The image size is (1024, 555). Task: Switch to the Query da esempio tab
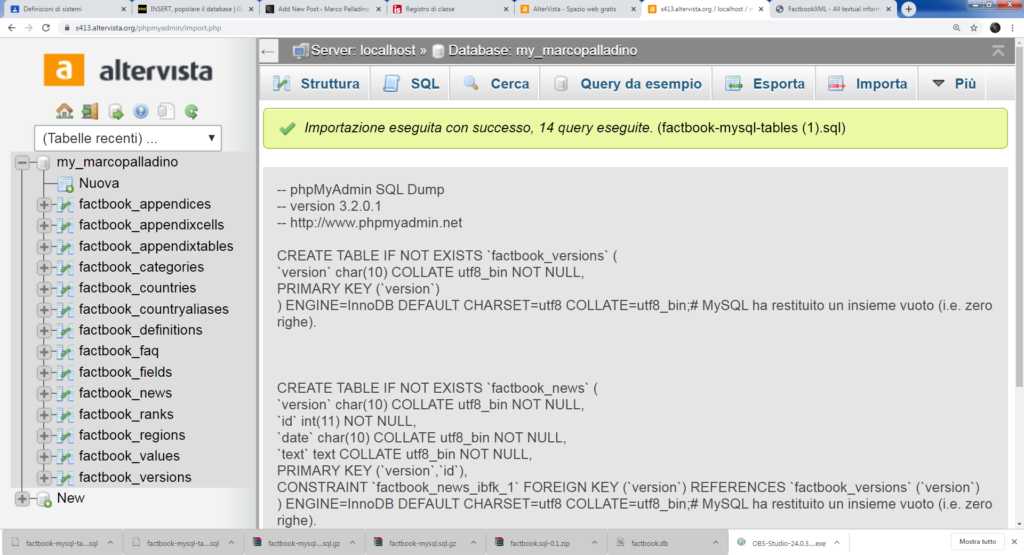click(628, 84)
